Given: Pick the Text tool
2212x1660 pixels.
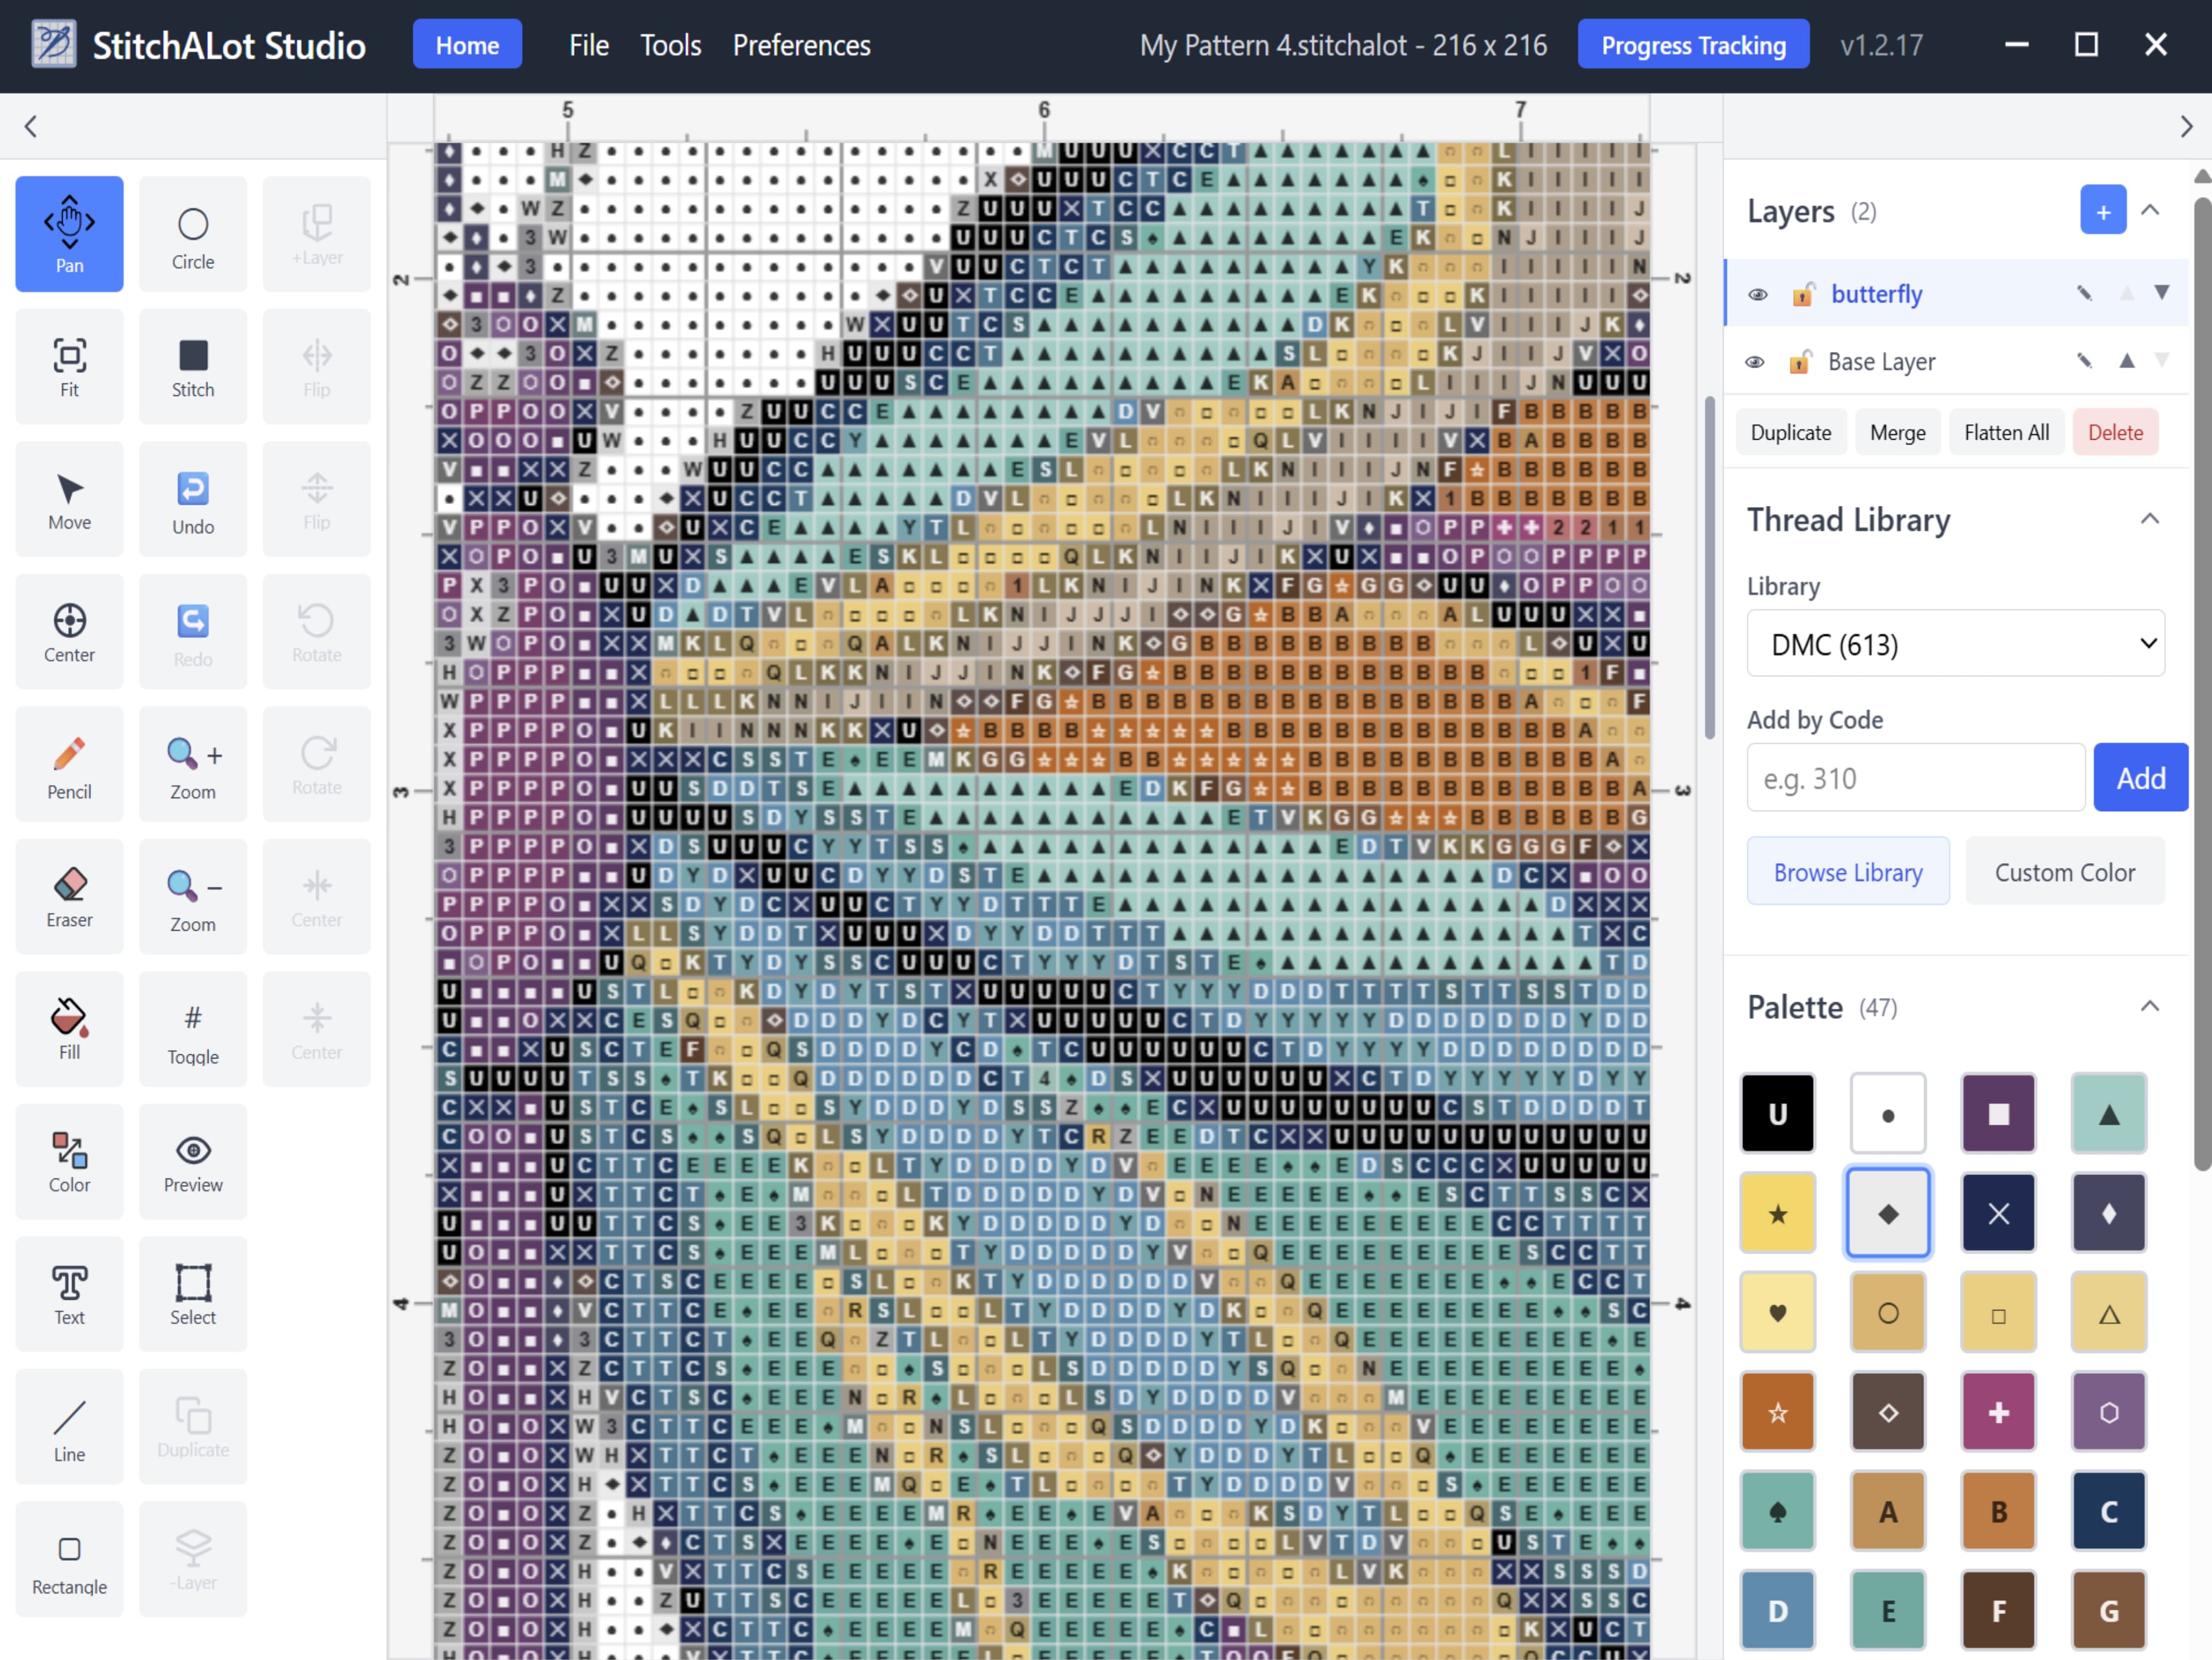Looking at the screenshot, I should [69, 1294].
